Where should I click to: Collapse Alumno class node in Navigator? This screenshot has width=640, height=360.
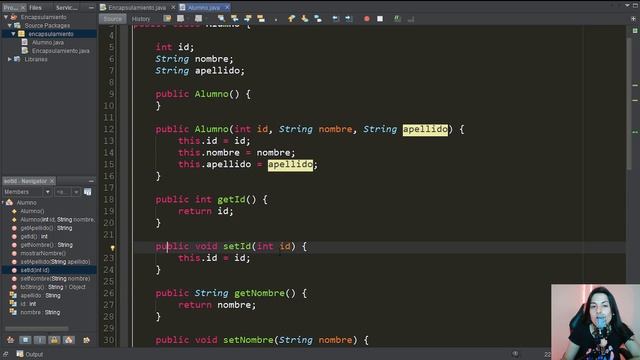tap(3, 202)
